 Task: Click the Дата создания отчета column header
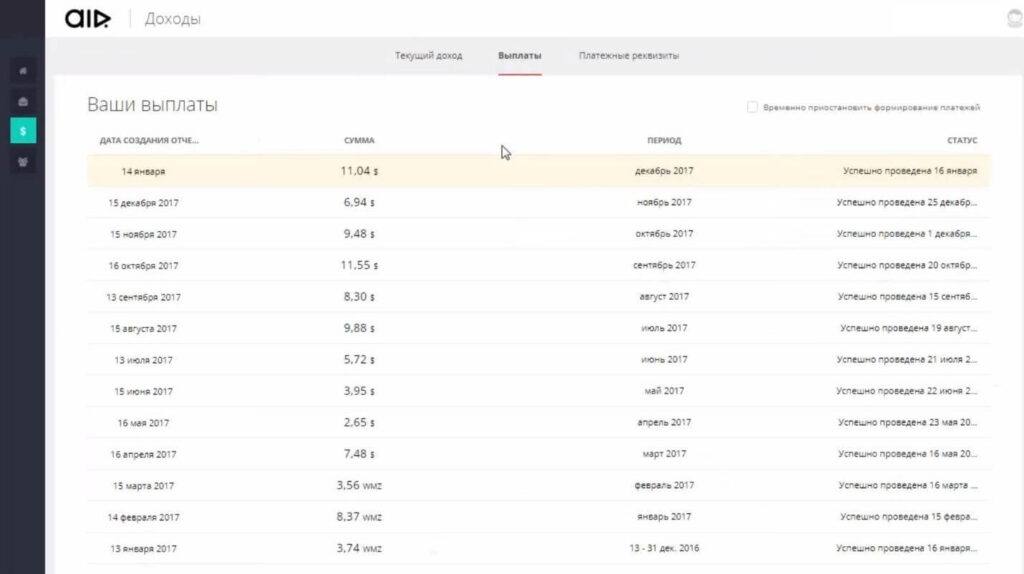click(x=149, y=141)
